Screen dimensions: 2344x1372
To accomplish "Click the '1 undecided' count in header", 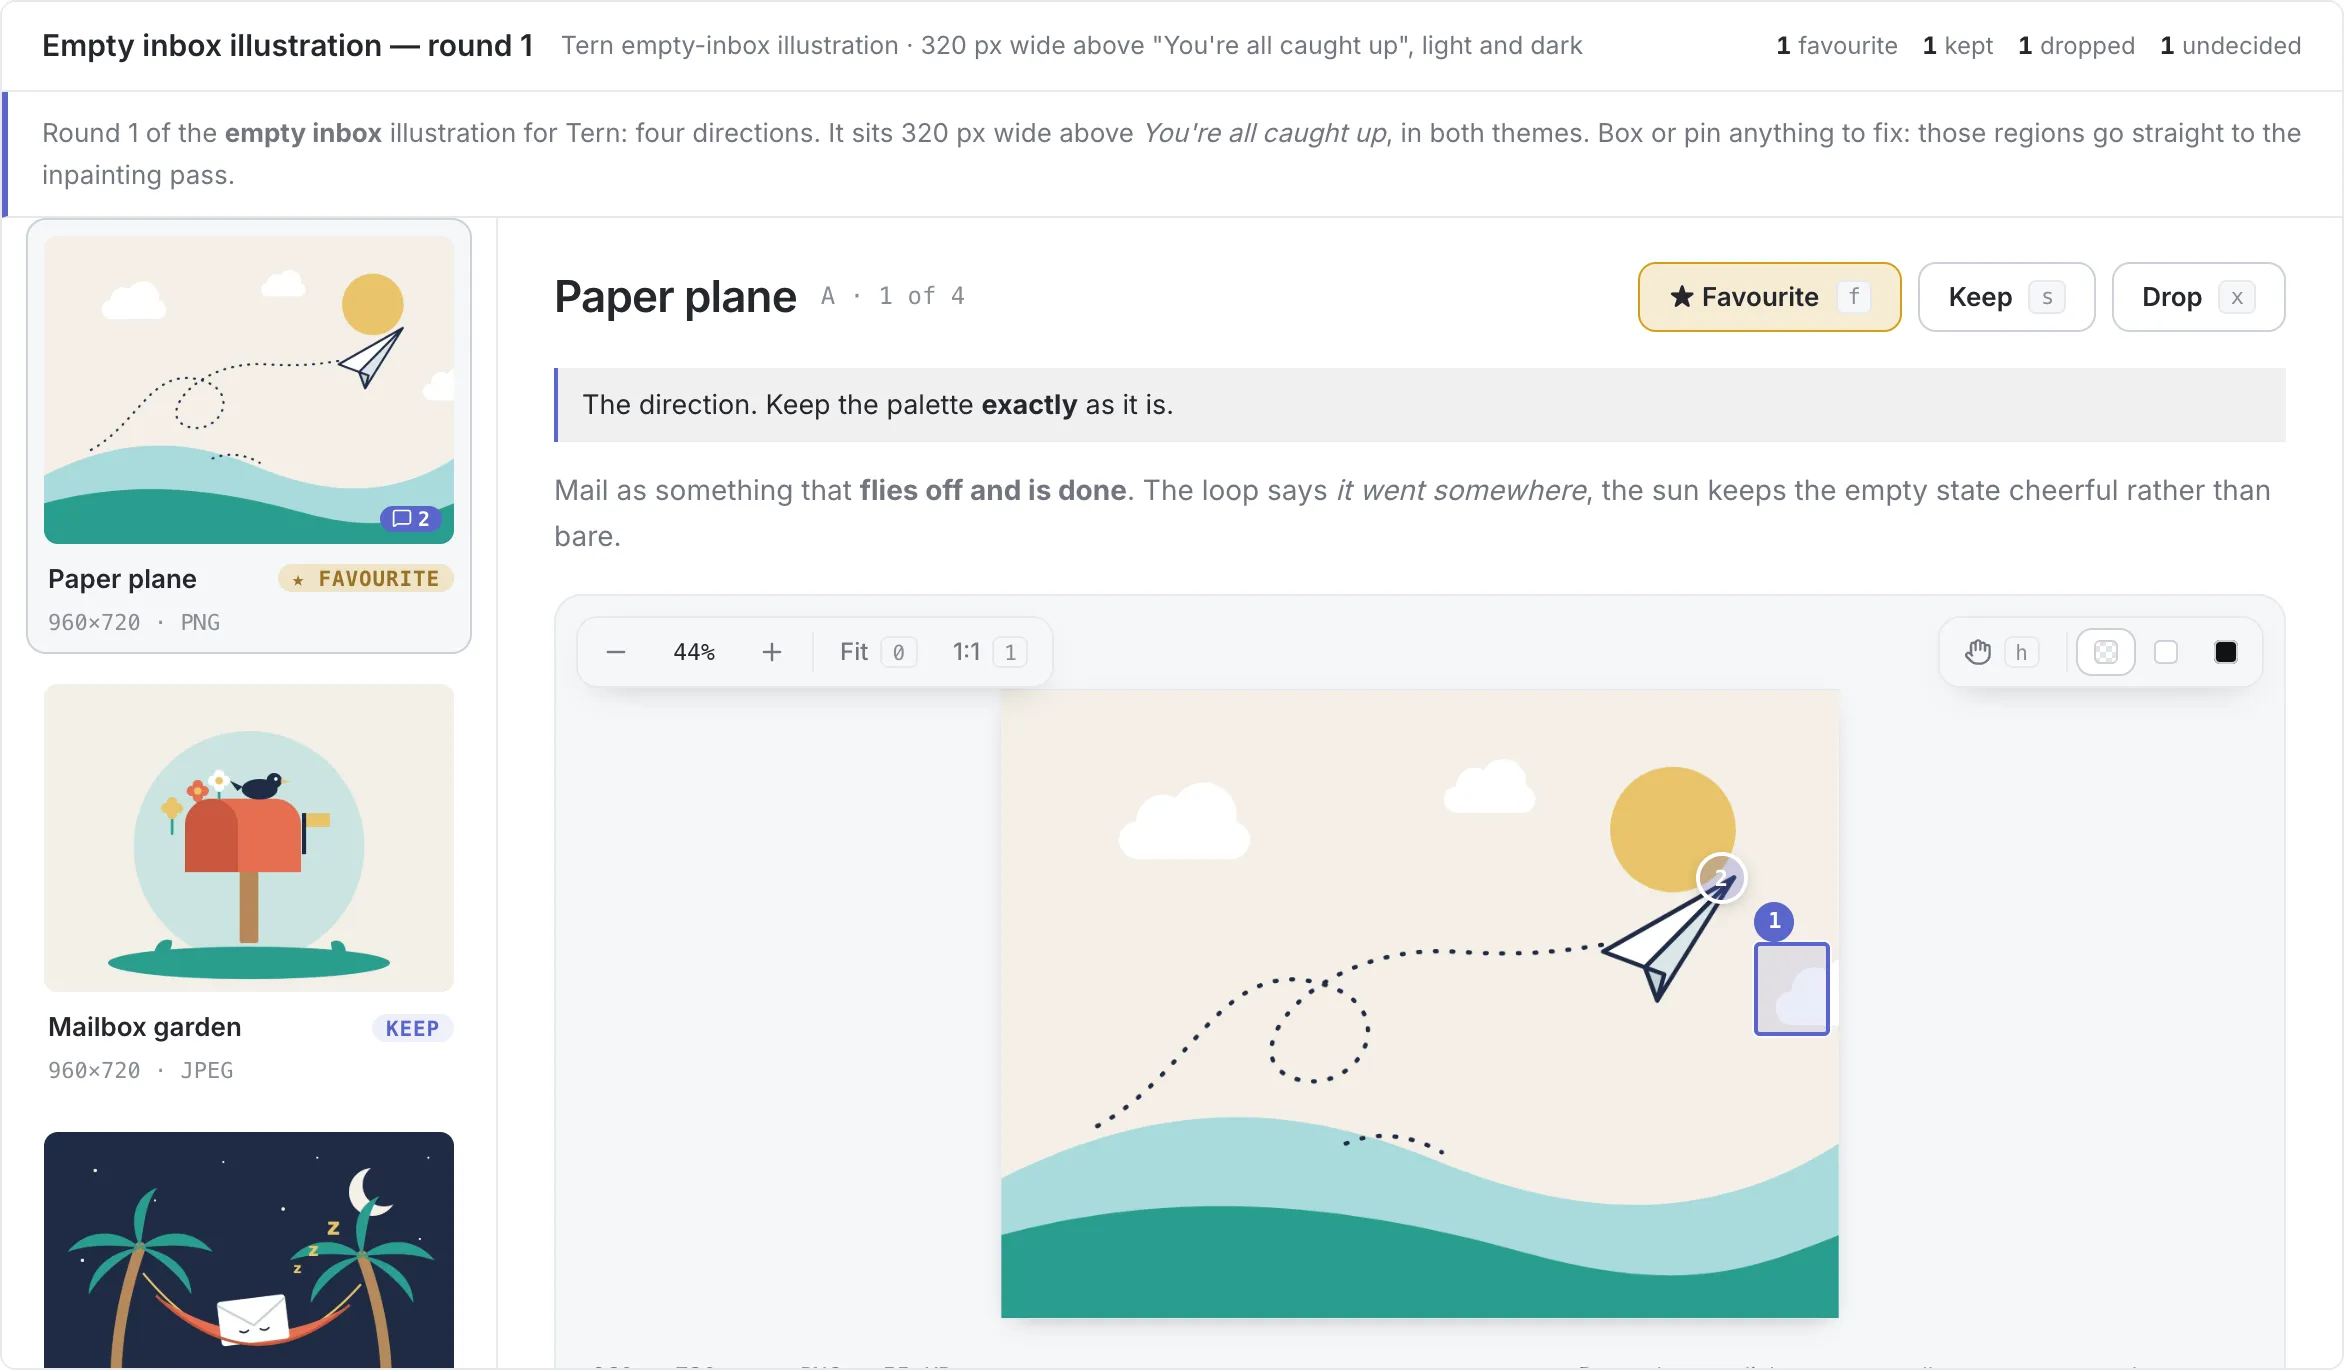I will pos(2231,46).
